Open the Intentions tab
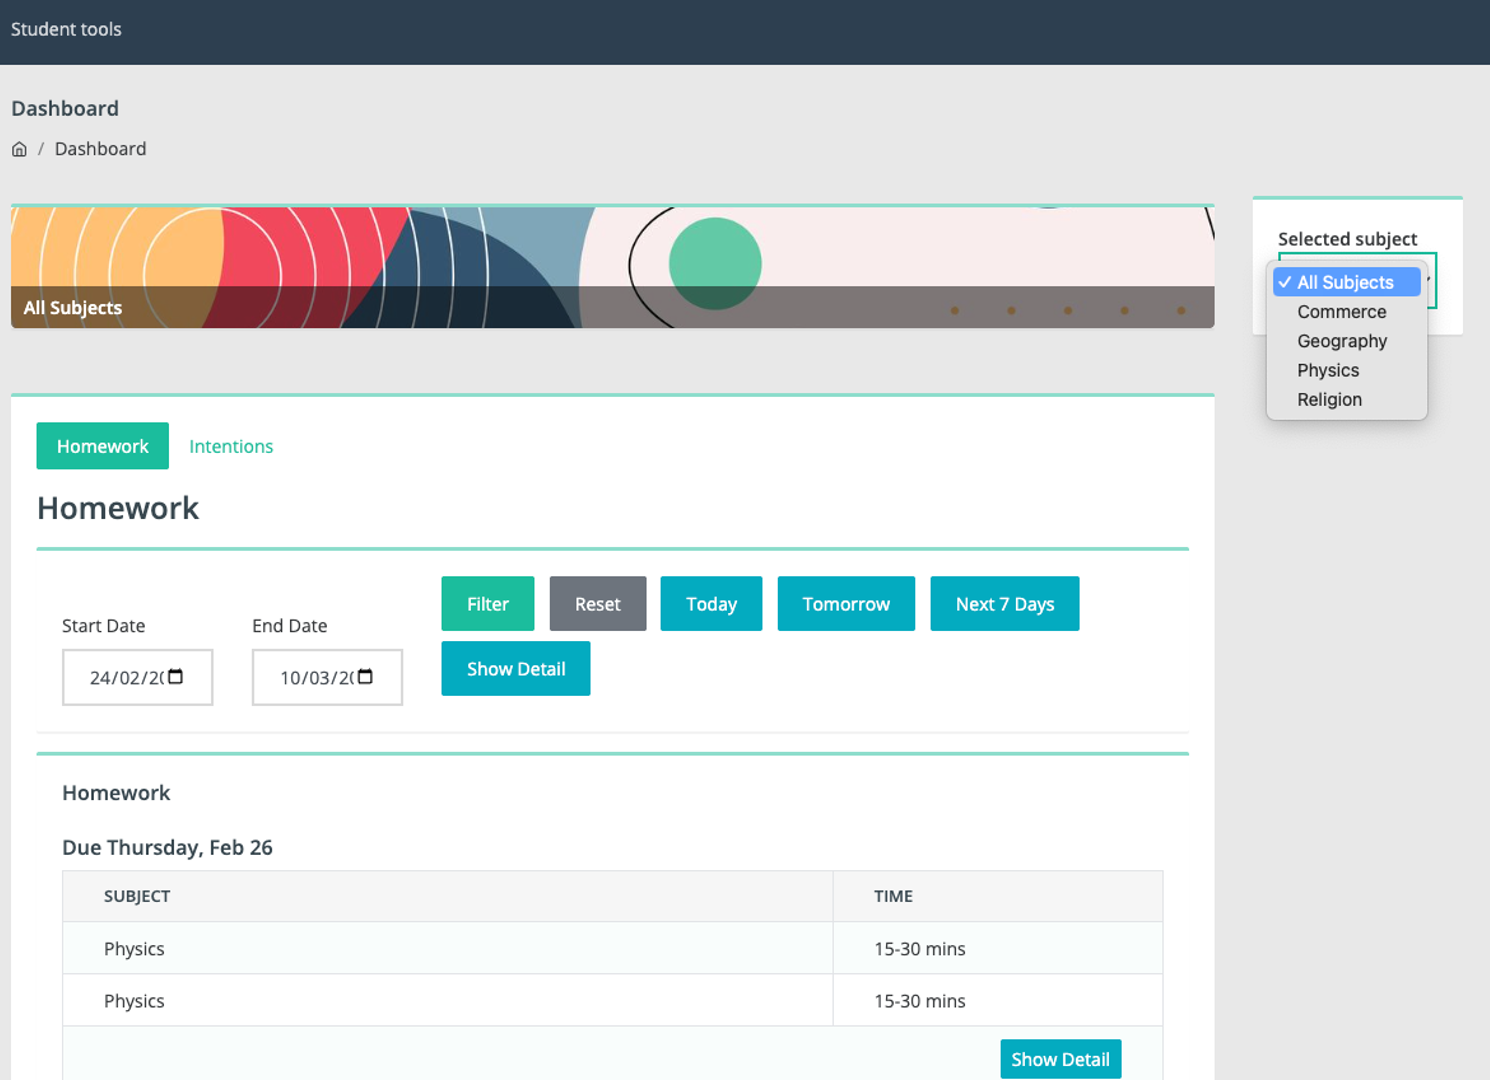The image size is (1490, 1080). [x=231, y=446]
